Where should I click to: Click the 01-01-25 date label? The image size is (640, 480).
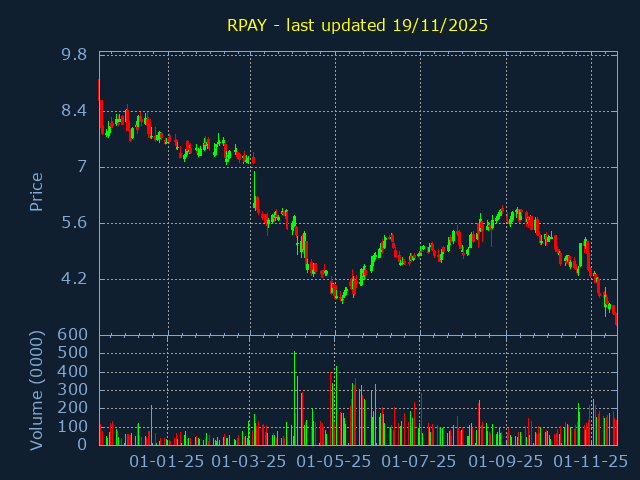(x=168, y=461)
